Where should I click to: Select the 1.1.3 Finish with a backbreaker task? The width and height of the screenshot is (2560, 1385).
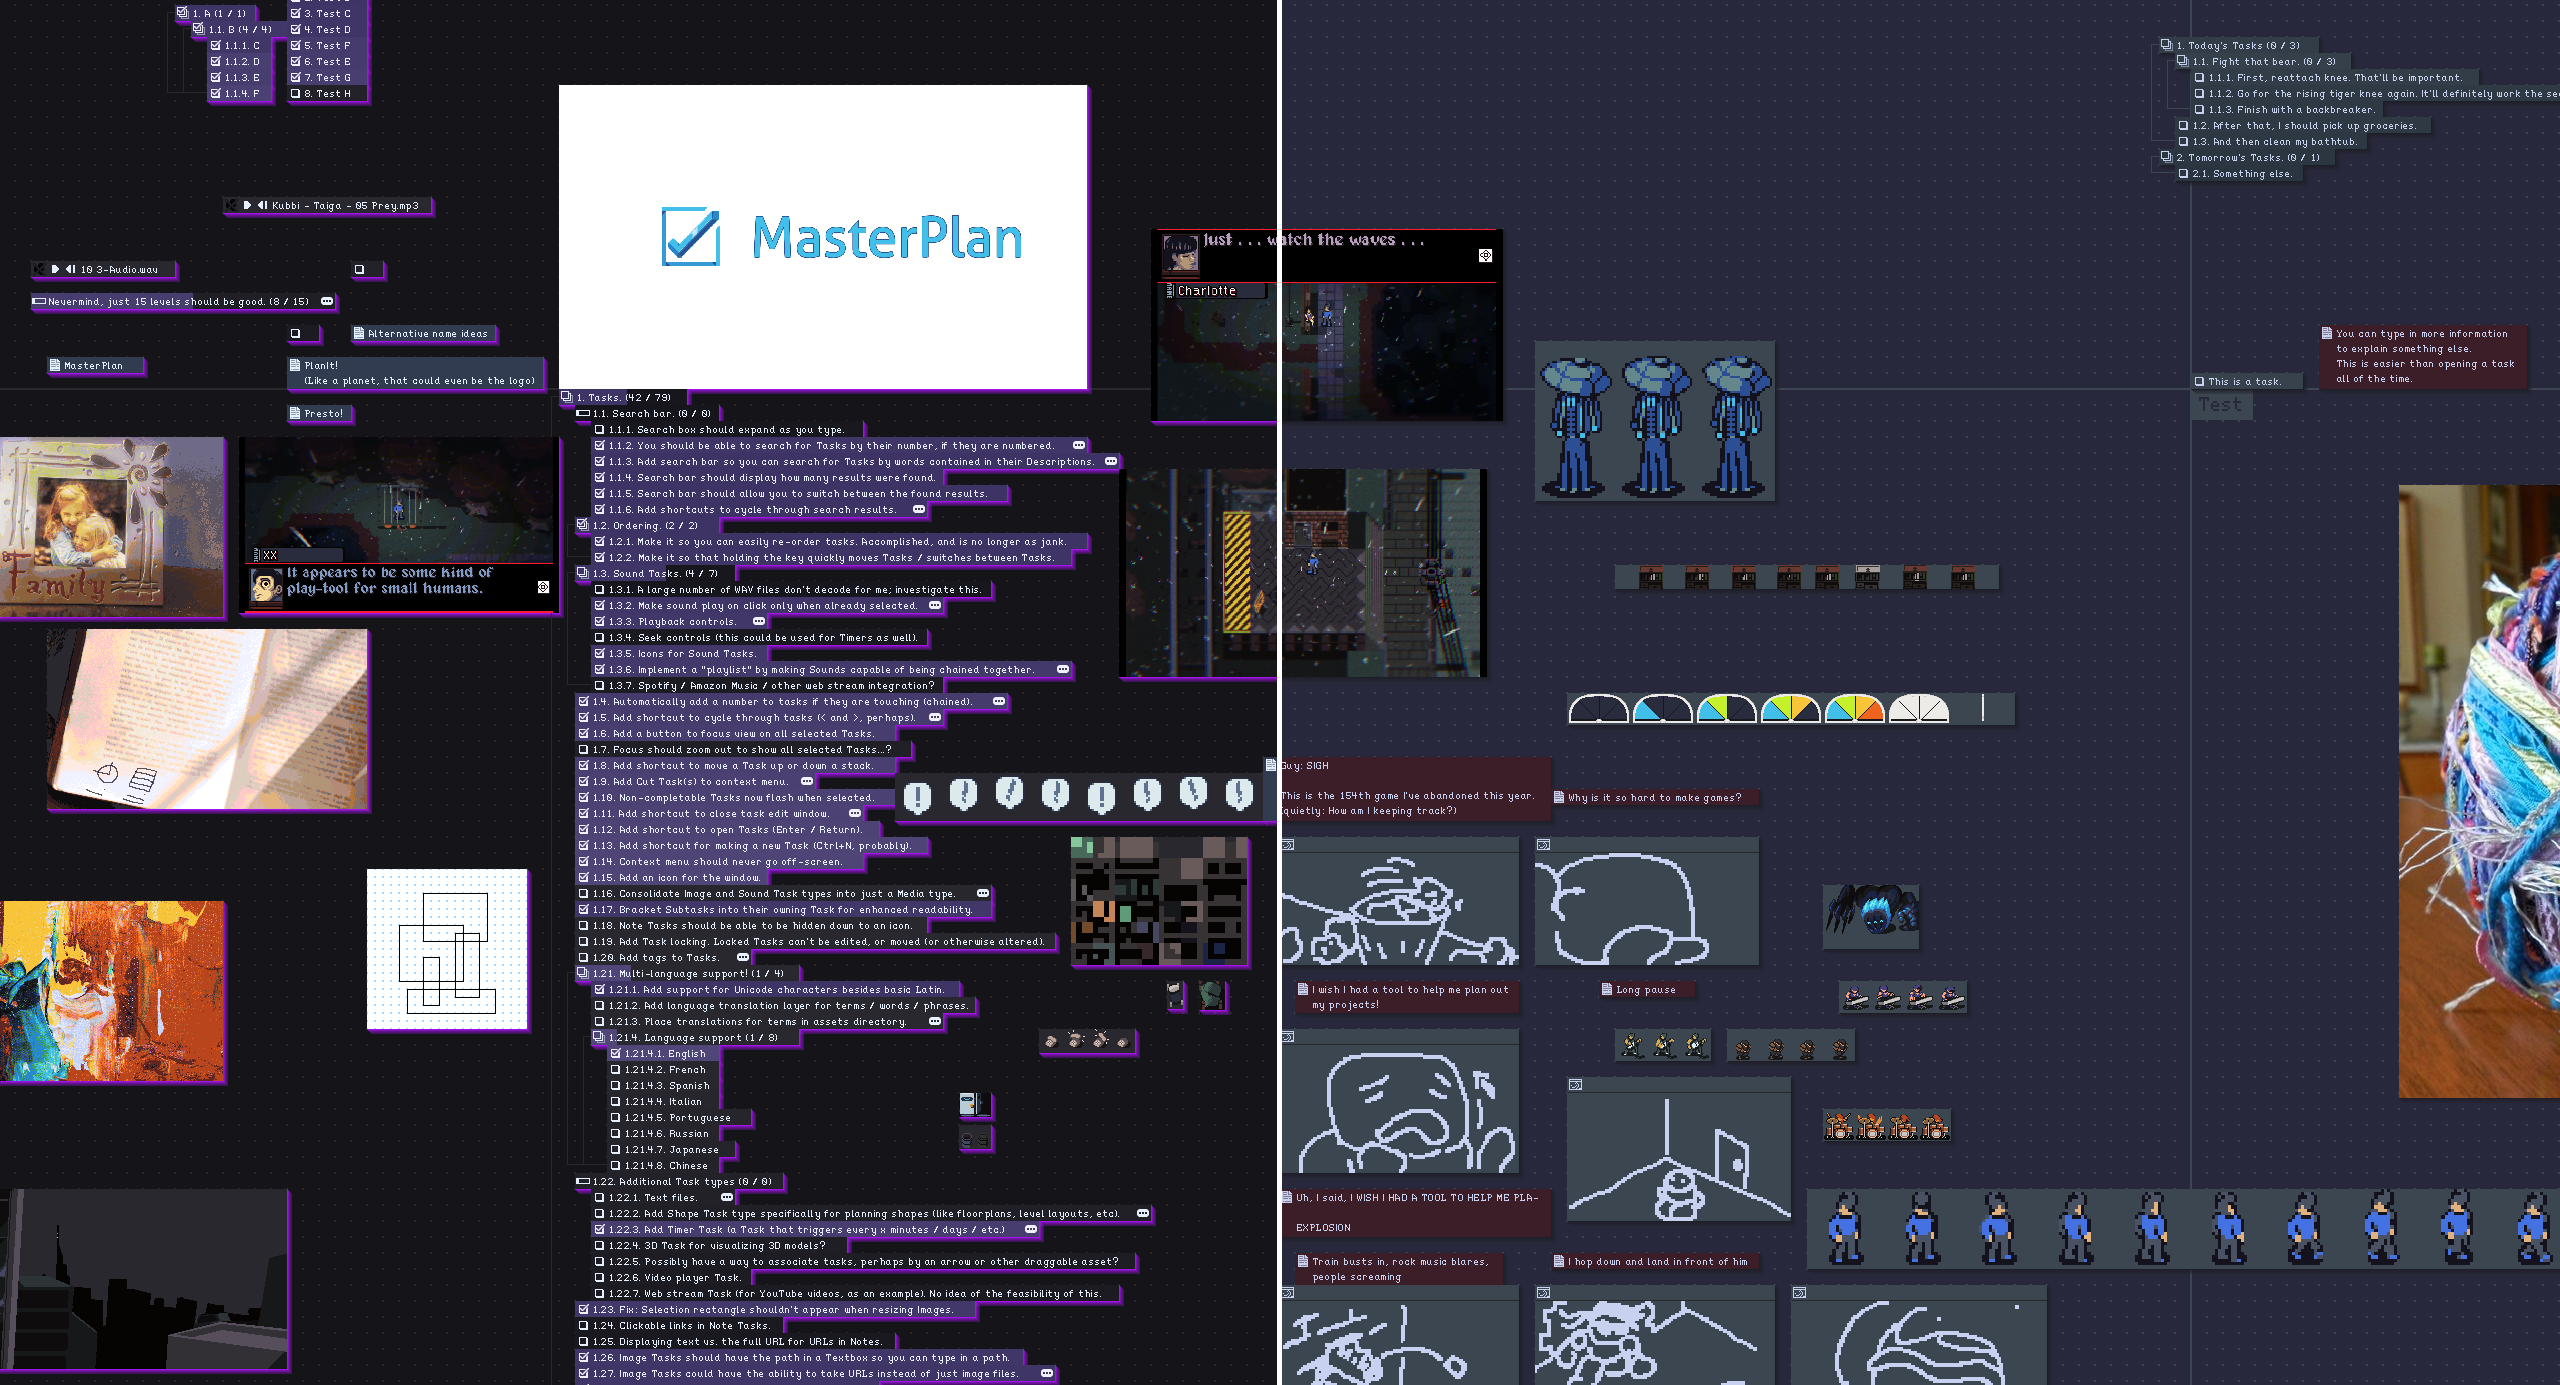point(2289,109)
